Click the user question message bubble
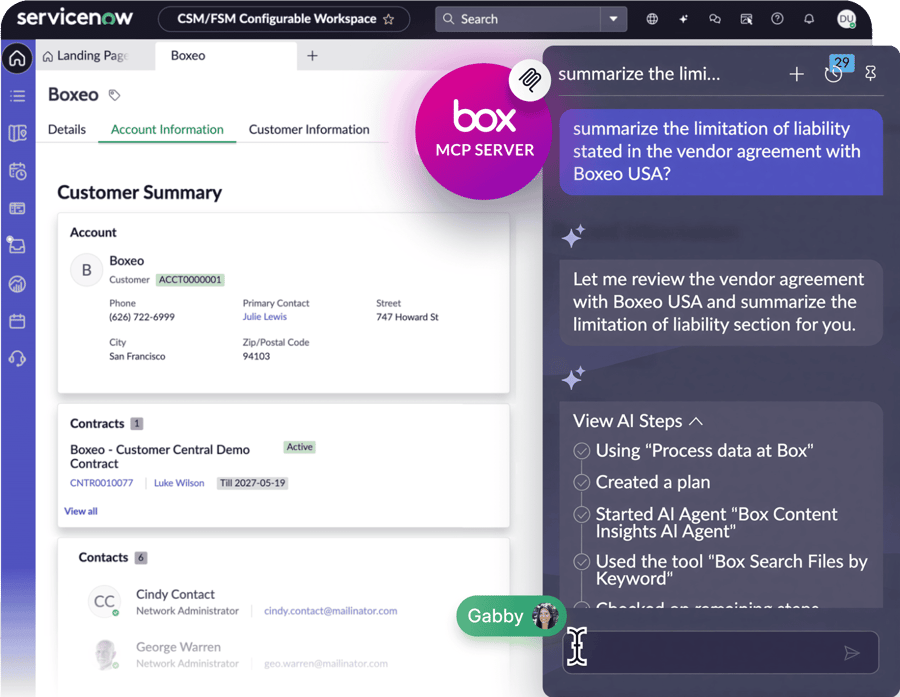Viewport: 900px width, 697px height. pos(721,152)
